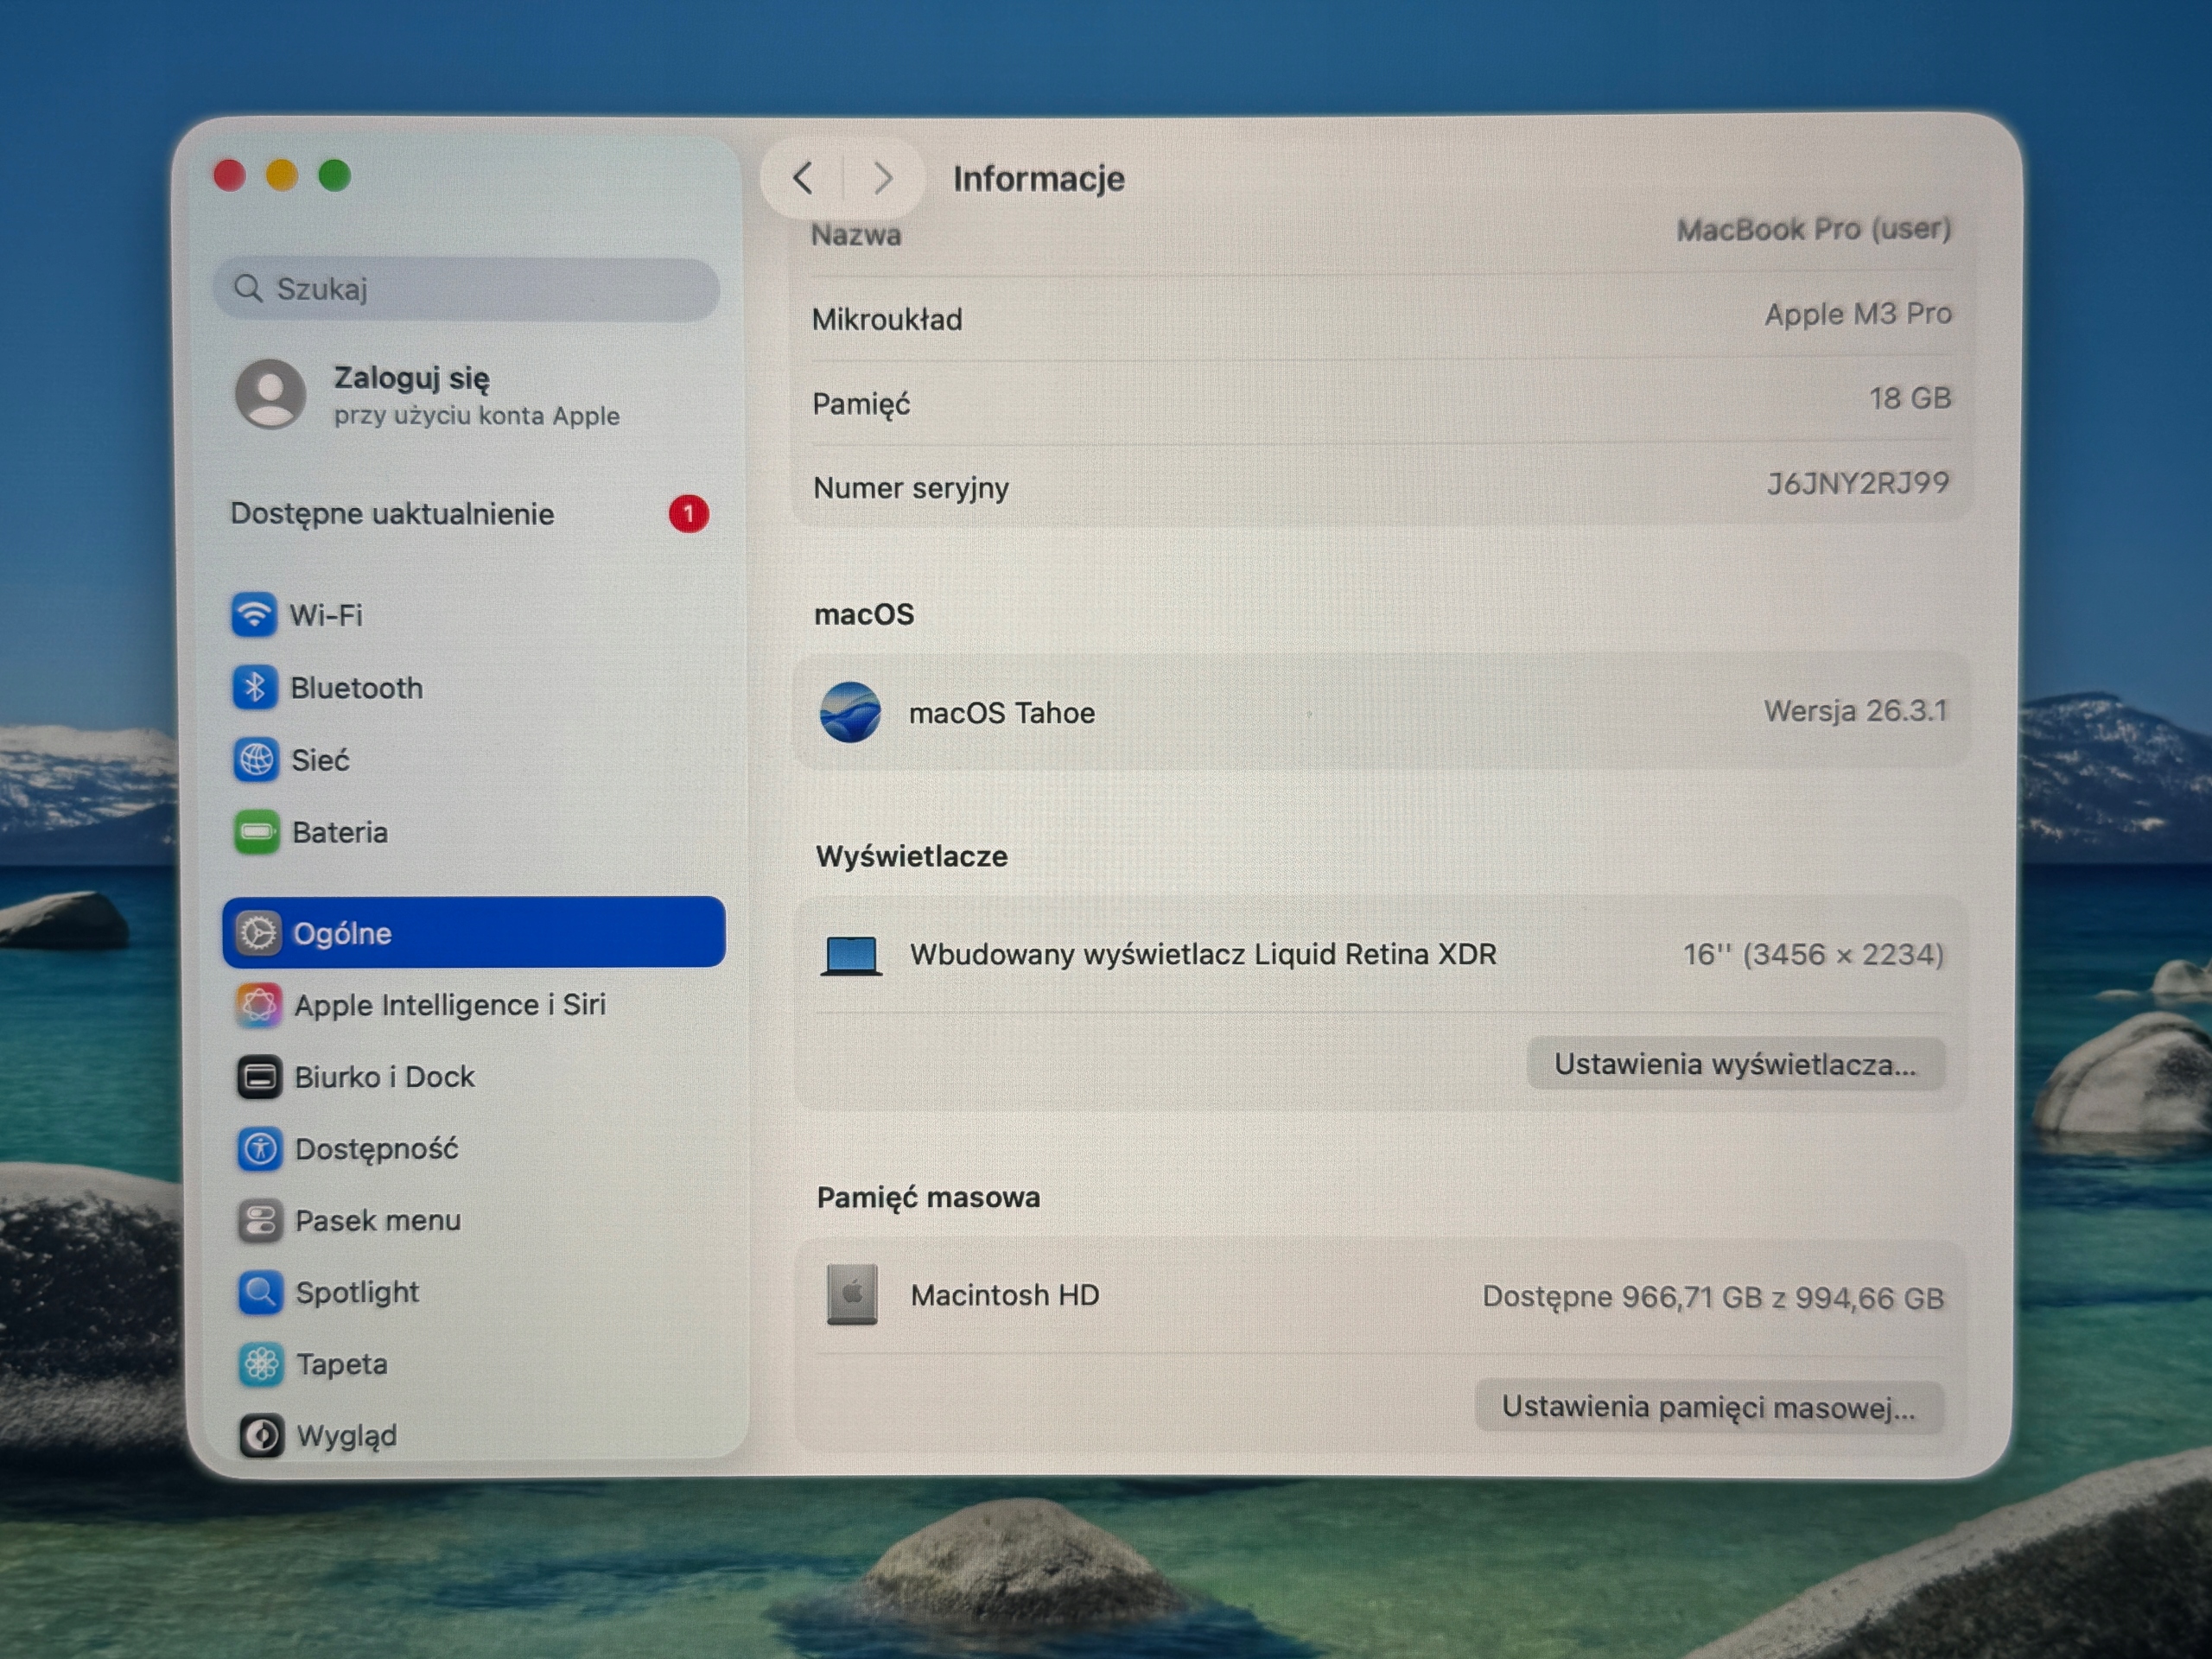This screenshot has height=1659, width=2212.
Task: Select the Wygląd appearance icon
Action: [262, 1436]
